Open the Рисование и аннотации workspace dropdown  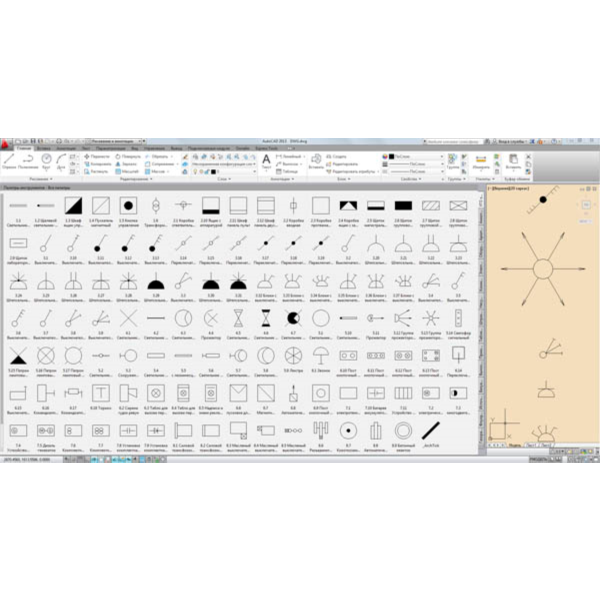(x=115, y=141)
